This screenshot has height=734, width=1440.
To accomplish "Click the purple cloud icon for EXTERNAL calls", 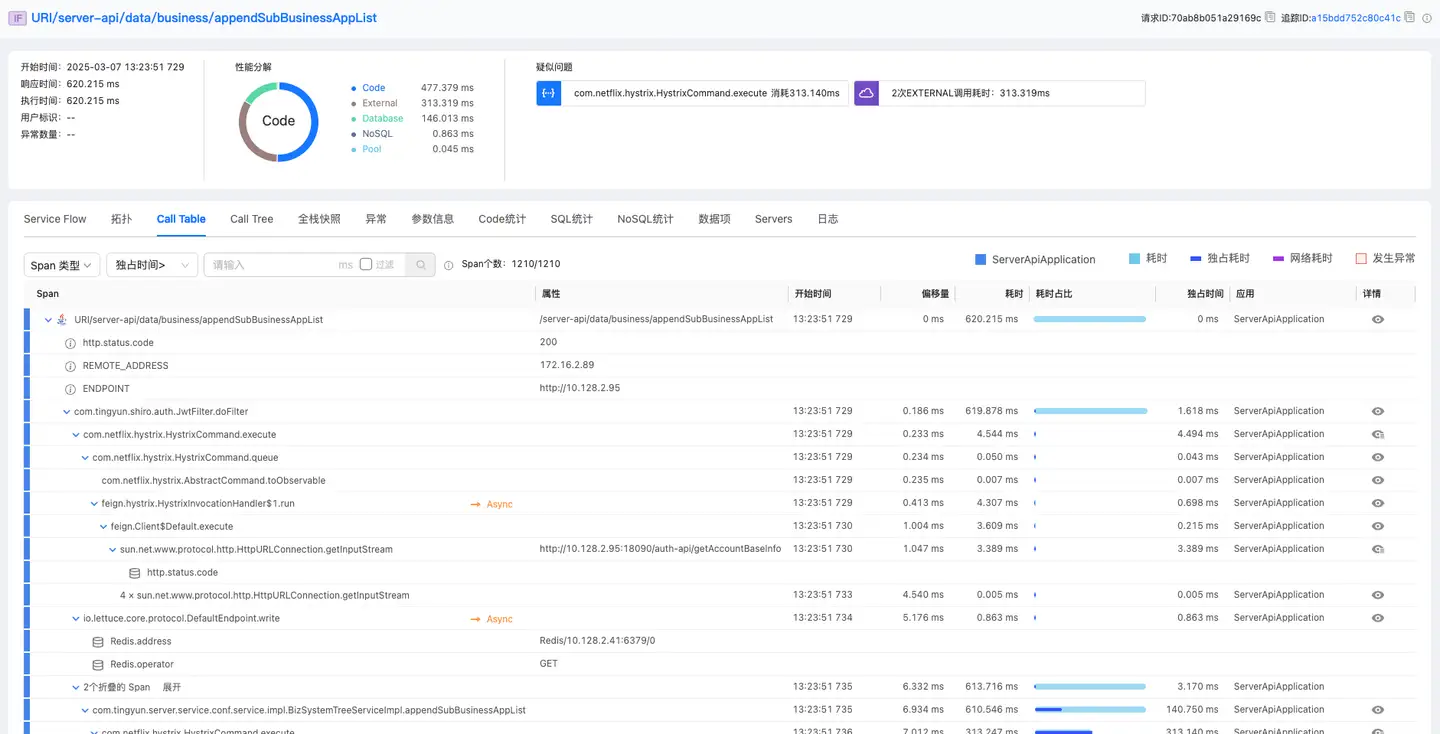I will click(866, 93).
